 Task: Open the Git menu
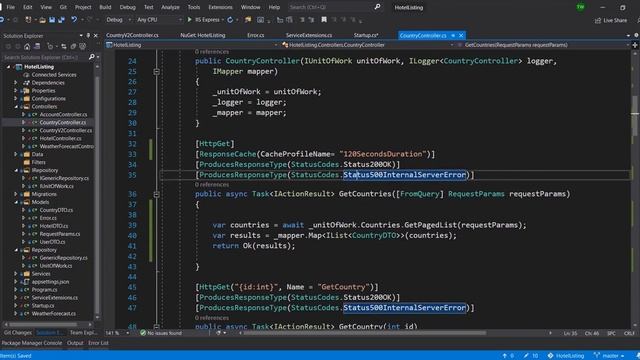coord(63,7)
